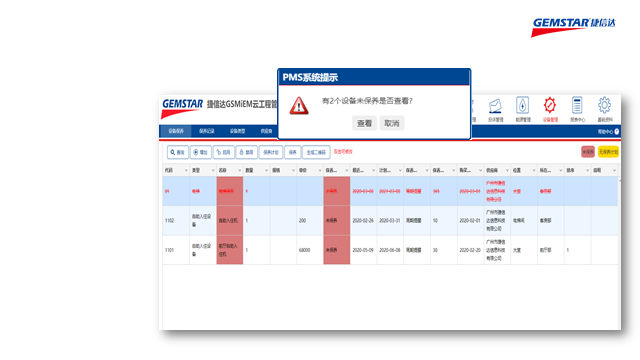Viewport: 640px width, 360px height.
Task: Open the water-drop 能源管理 module icon
Action: (522, 105)
